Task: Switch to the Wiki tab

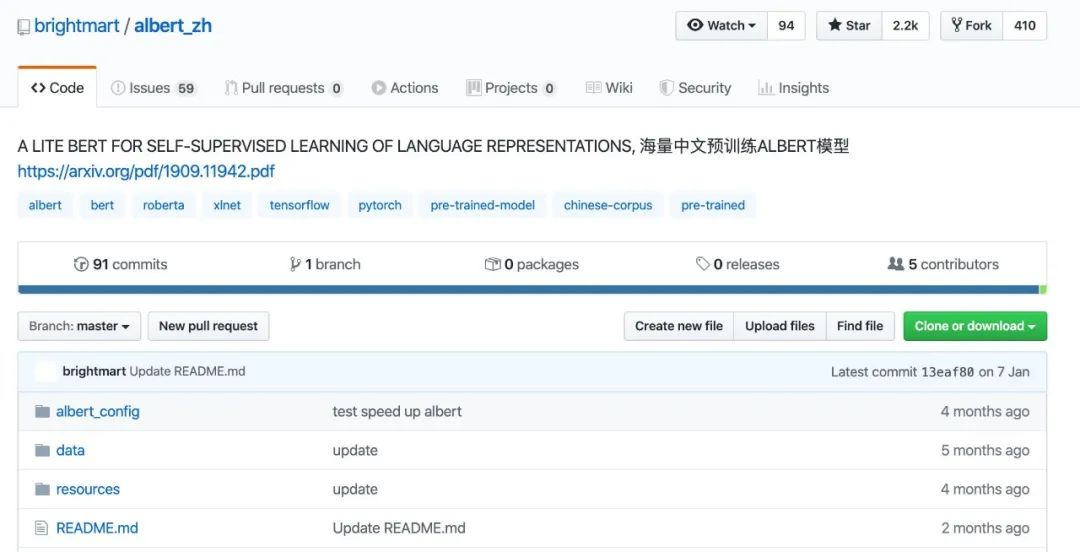Action: click(x=609, y=88)
